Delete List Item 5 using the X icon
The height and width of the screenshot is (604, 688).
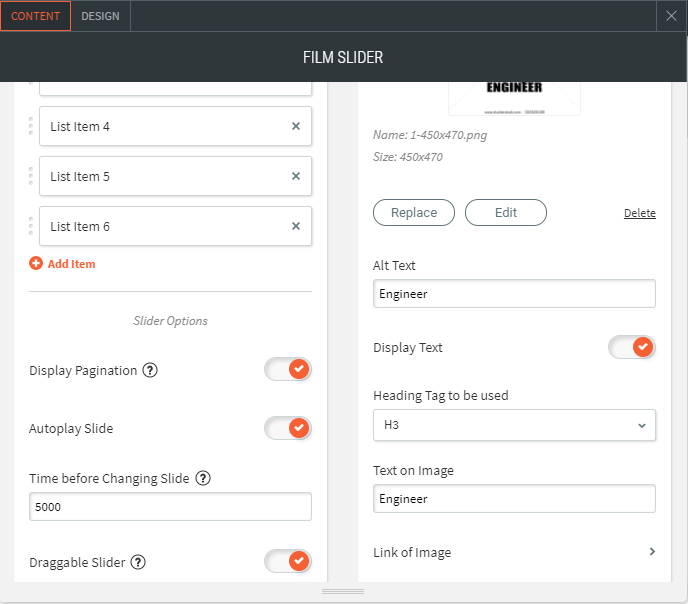[296, 176]
